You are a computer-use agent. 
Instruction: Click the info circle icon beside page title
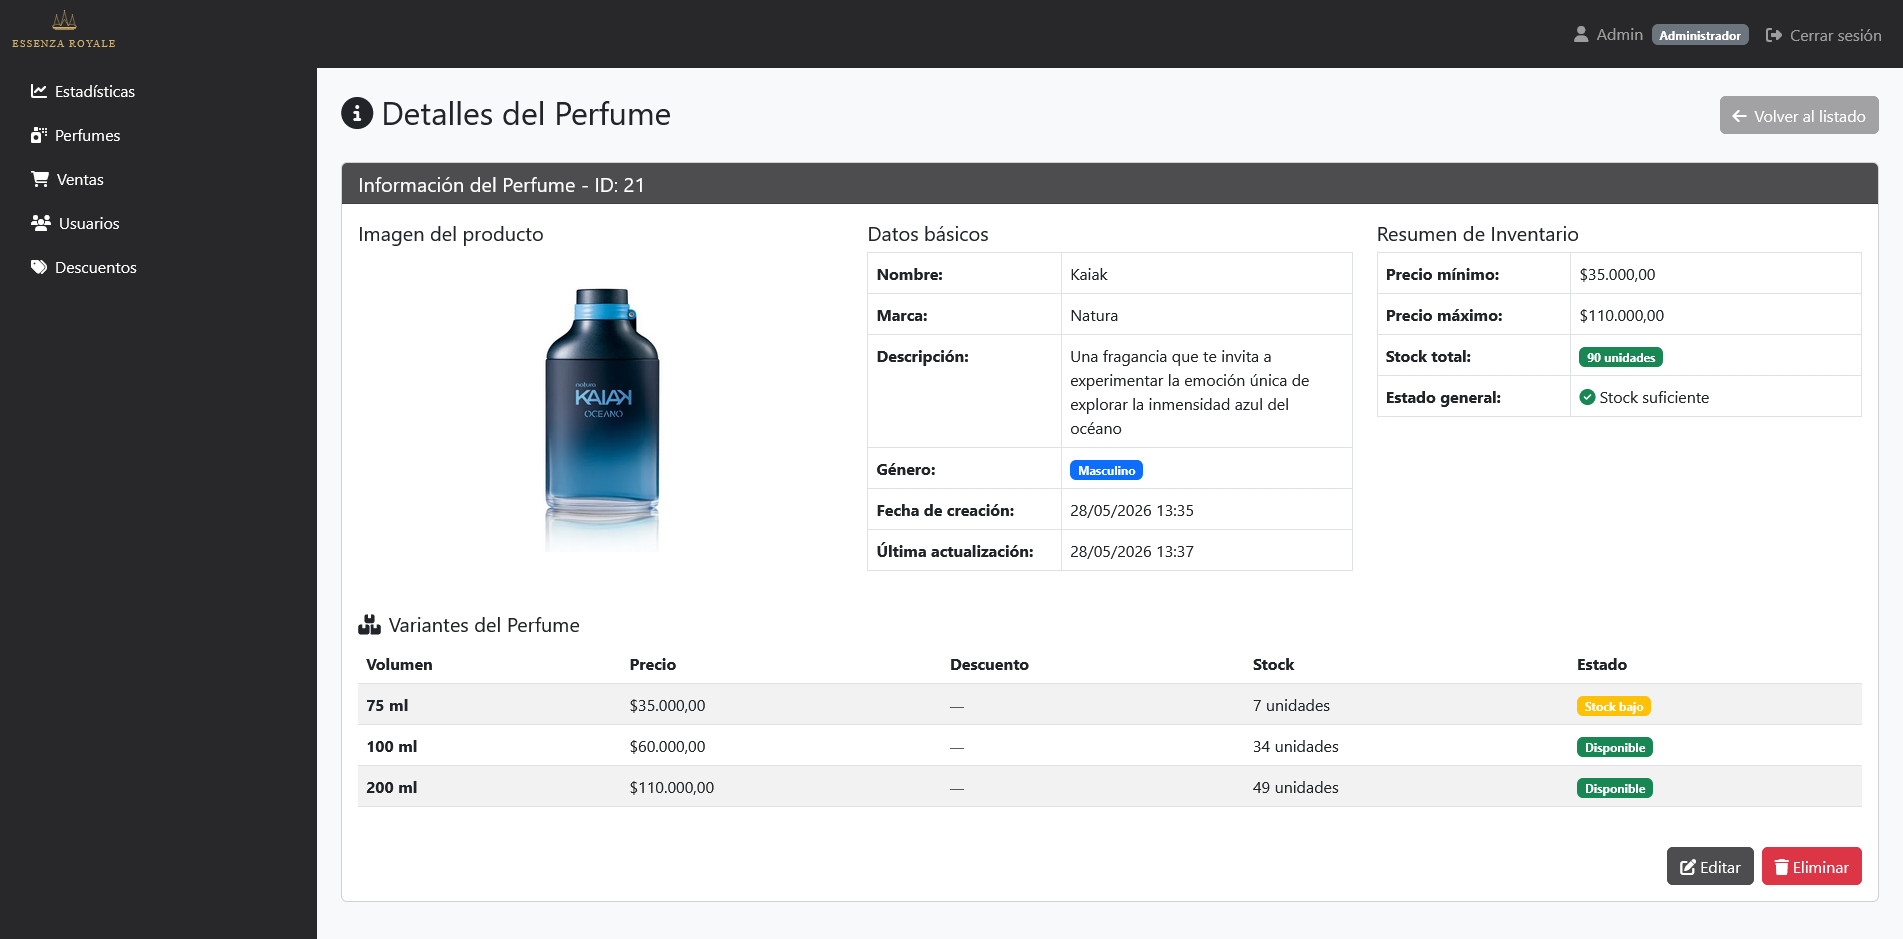tap(357, 114)
